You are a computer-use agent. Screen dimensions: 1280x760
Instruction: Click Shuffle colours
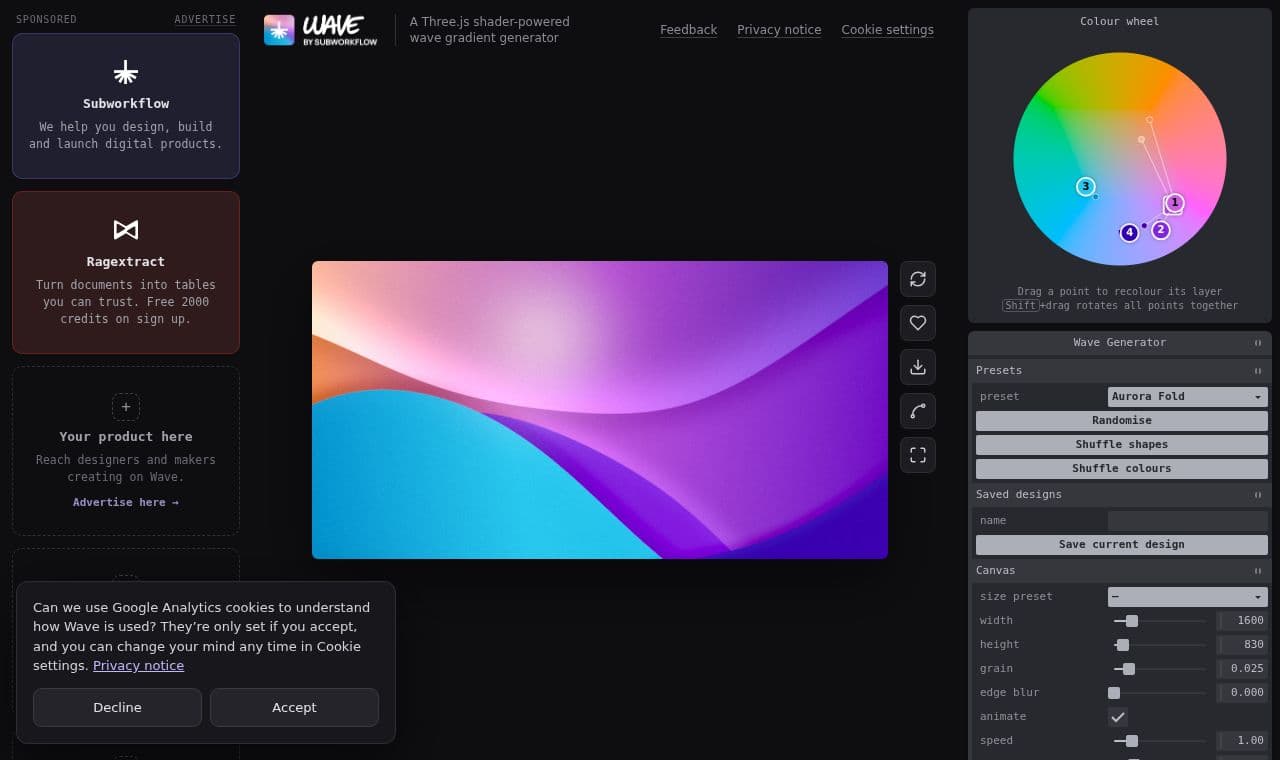point(1122,469)
